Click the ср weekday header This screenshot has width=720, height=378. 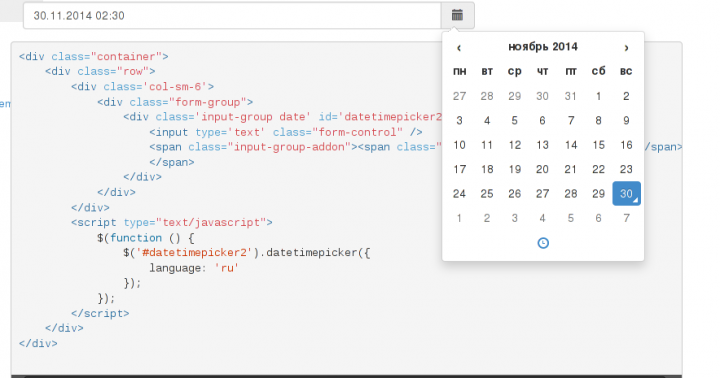point(515,71)
